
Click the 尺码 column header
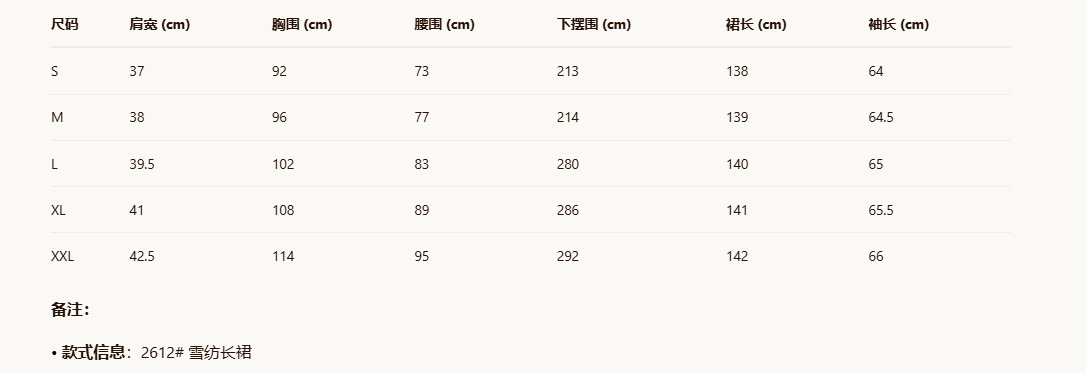(x=64, y=25)
